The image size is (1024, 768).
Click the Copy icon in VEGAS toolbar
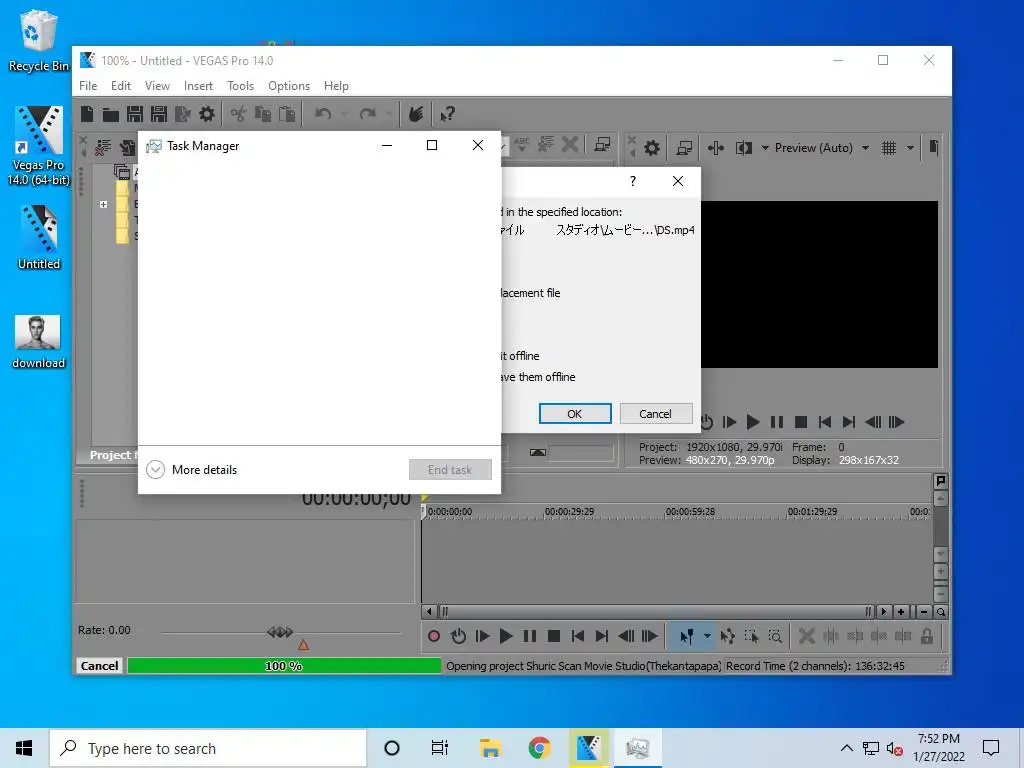[x=263, y=114]
